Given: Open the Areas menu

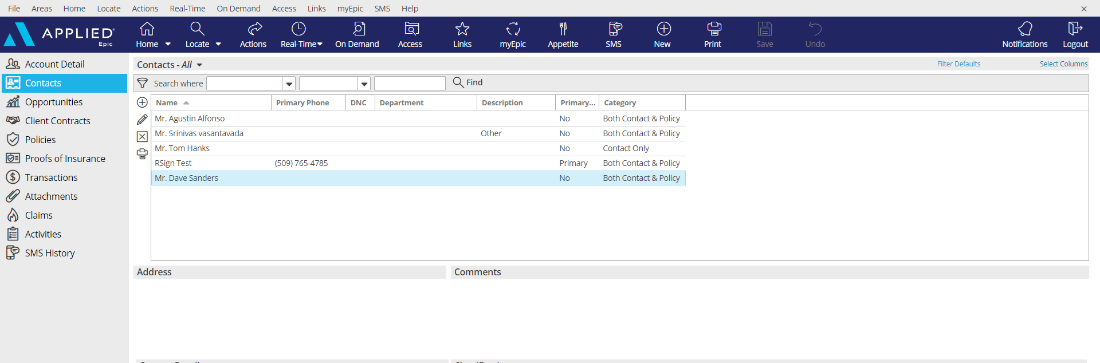Looking at the screenshot, I should 41,8.
